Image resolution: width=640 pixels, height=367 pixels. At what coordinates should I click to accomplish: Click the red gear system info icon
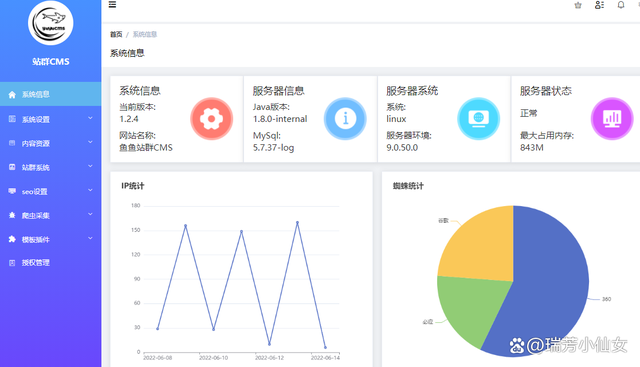[211, 119]
